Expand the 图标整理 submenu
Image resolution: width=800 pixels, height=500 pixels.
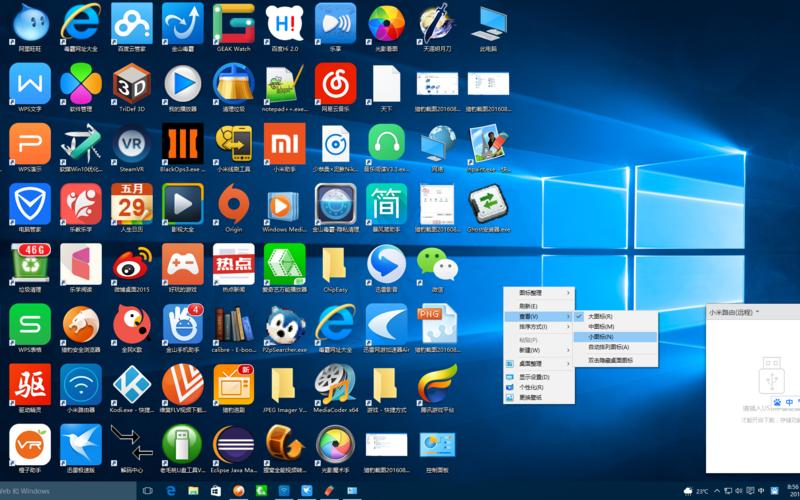pos(539,293)
